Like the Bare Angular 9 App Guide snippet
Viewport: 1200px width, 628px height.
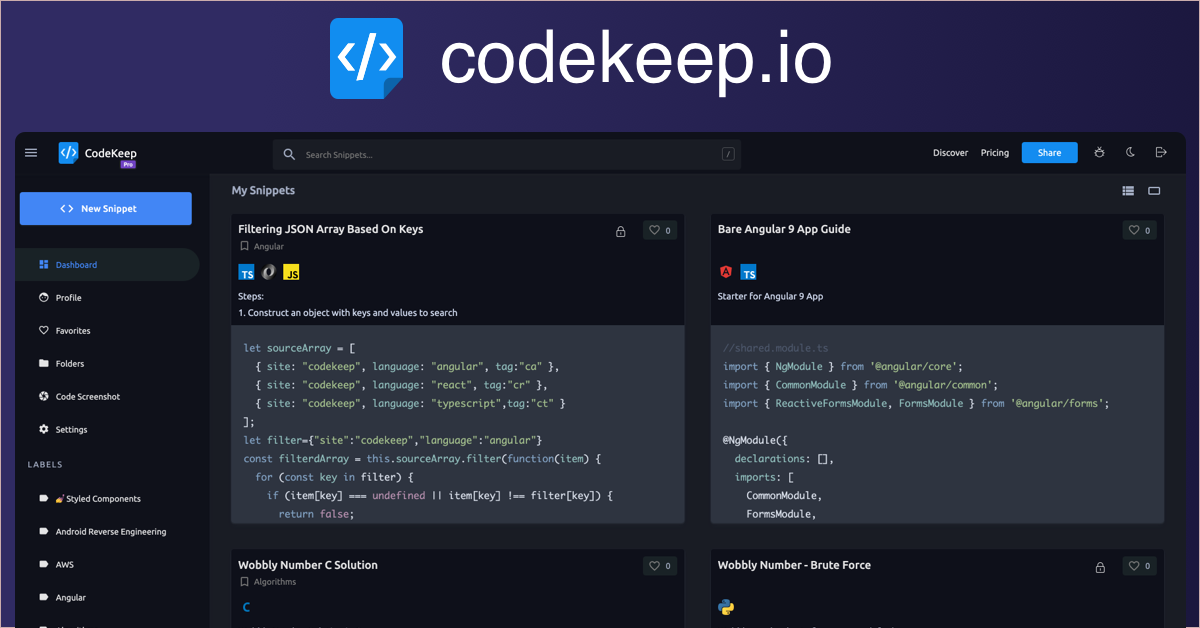[1139, 230]
